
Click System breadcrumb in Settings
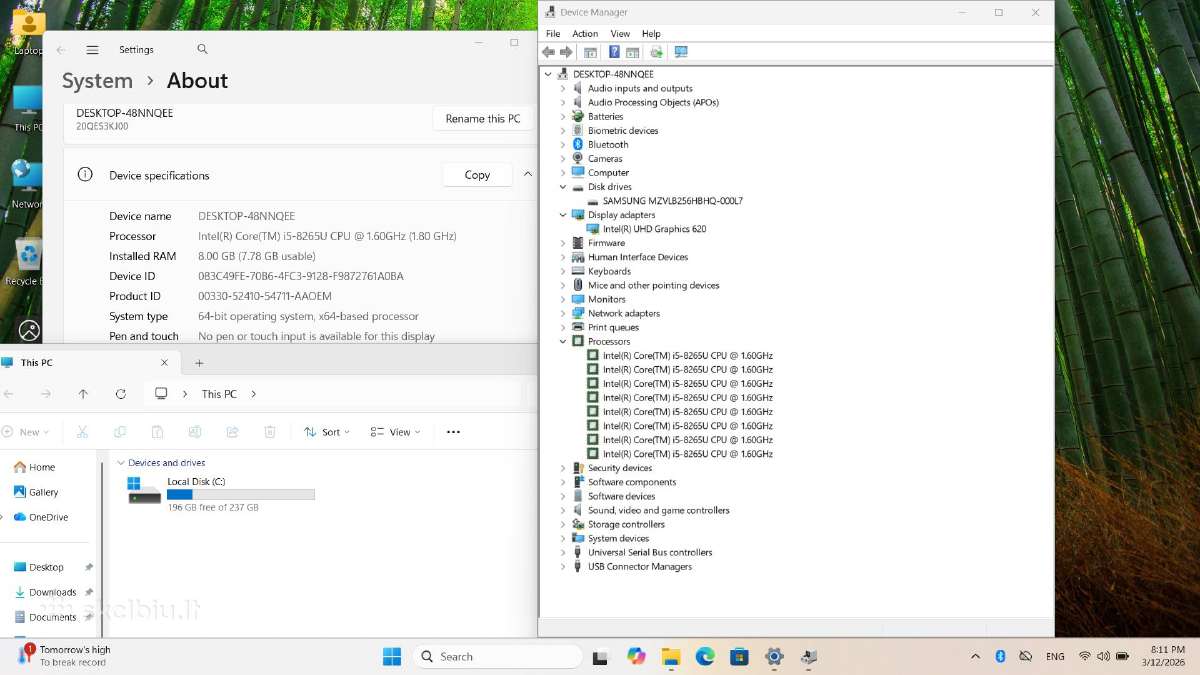tap(97, 81)
